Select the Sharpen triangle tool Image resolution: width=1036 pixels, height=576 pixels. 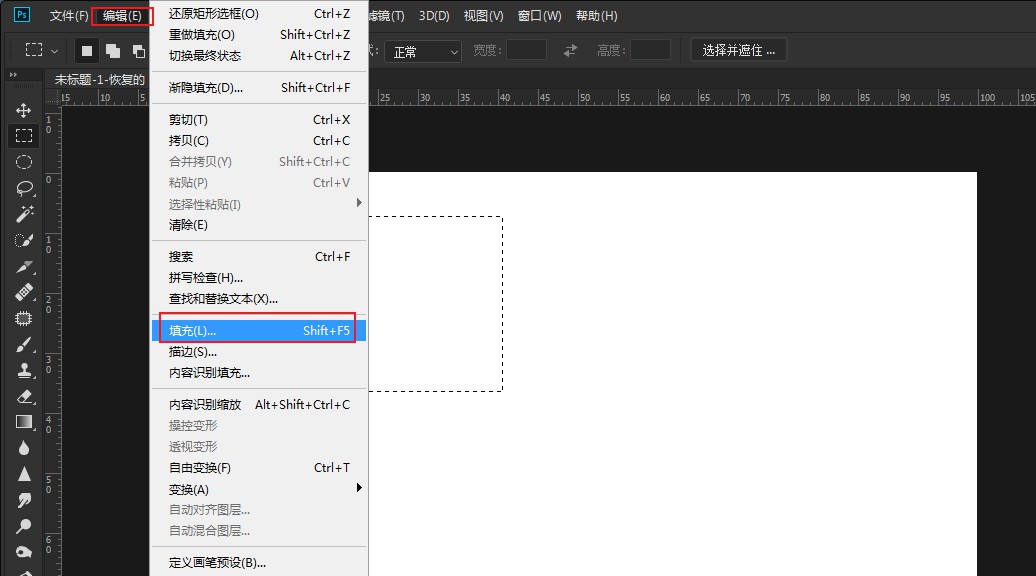pos(24,474)
